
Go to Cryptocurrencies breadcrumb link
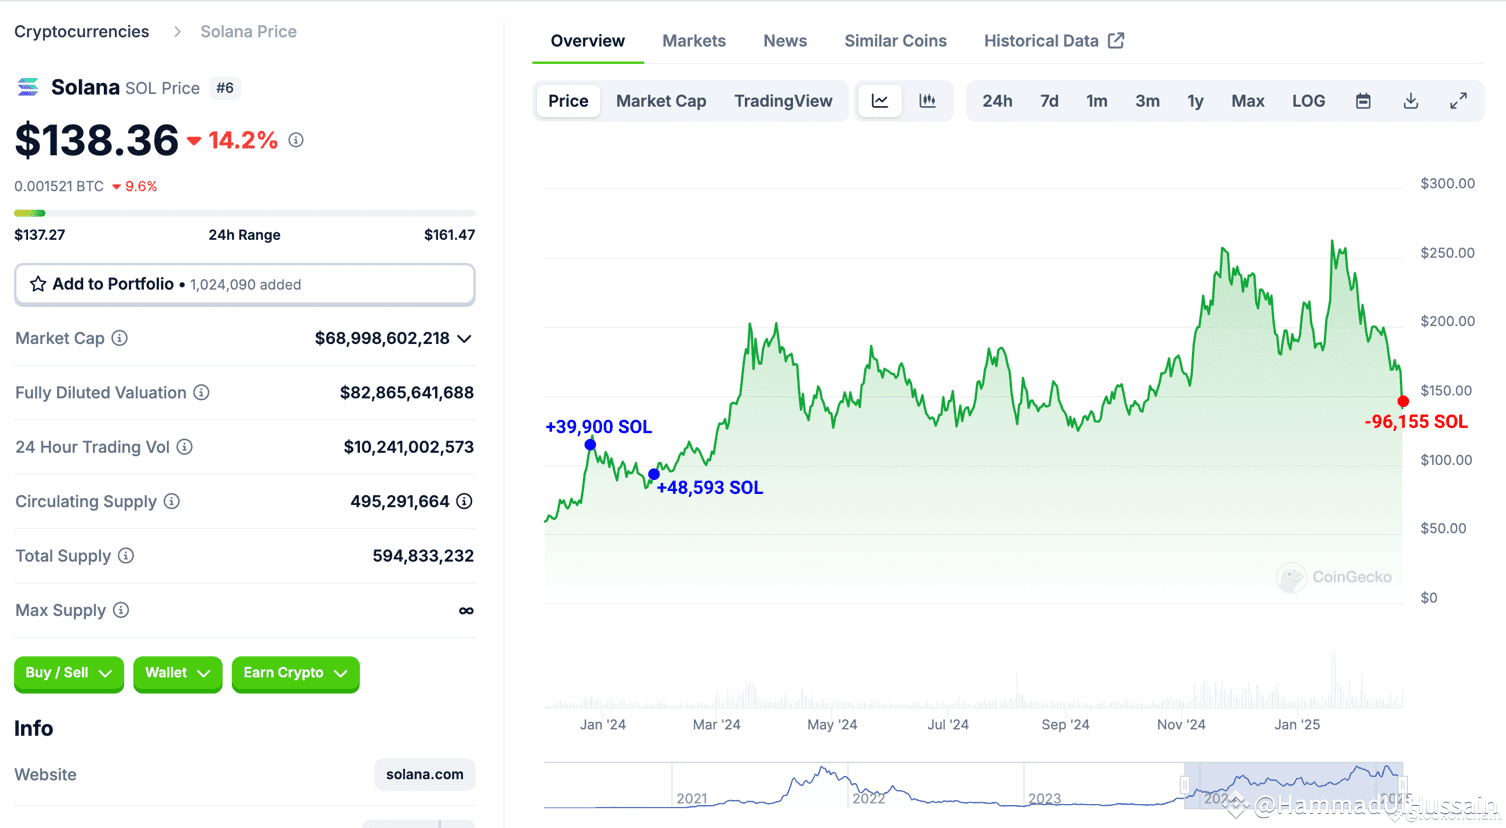click(x=82, y=32)
